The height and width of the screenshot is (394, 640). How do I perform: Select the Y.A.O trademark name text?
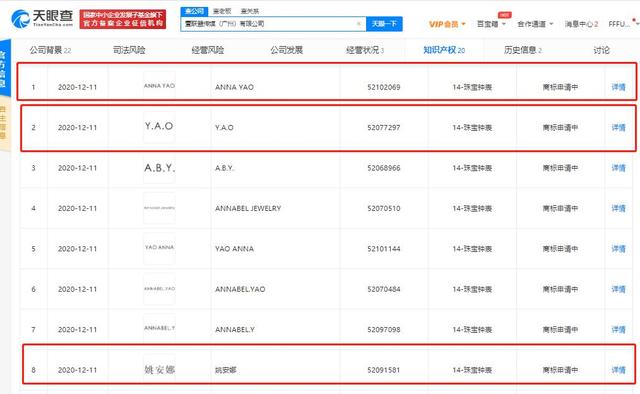224,127
